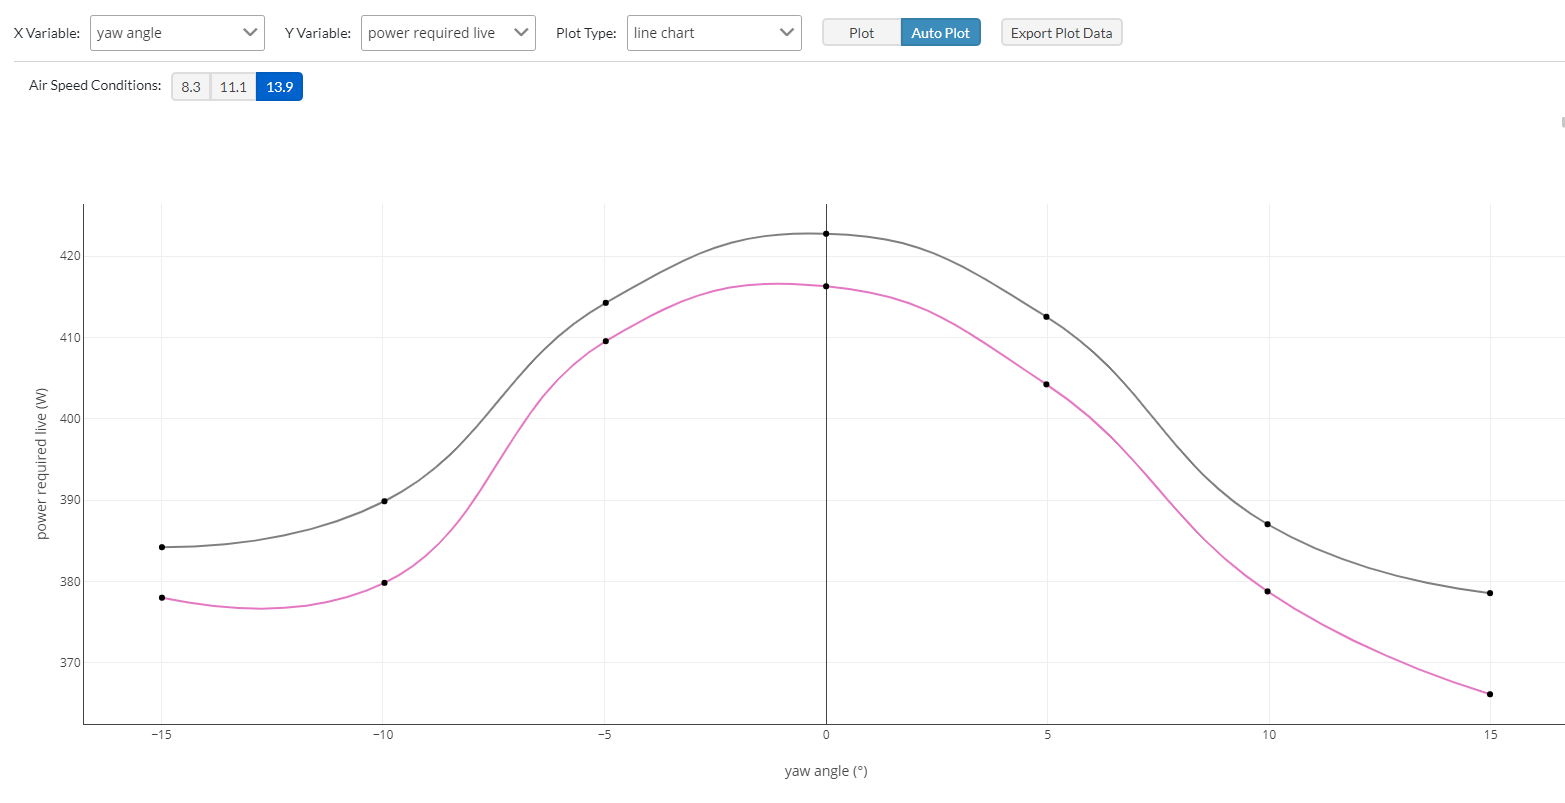Click the Plot button
1565x803 pixels.
tap(861, 33)
